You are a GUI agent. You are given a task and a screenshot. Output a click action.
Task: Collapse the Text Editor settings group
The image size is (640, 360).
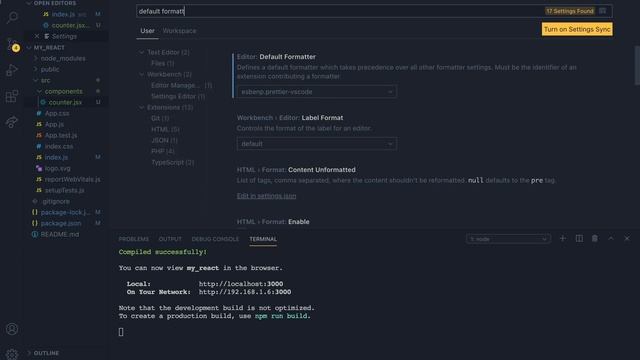tap(142, 52)
